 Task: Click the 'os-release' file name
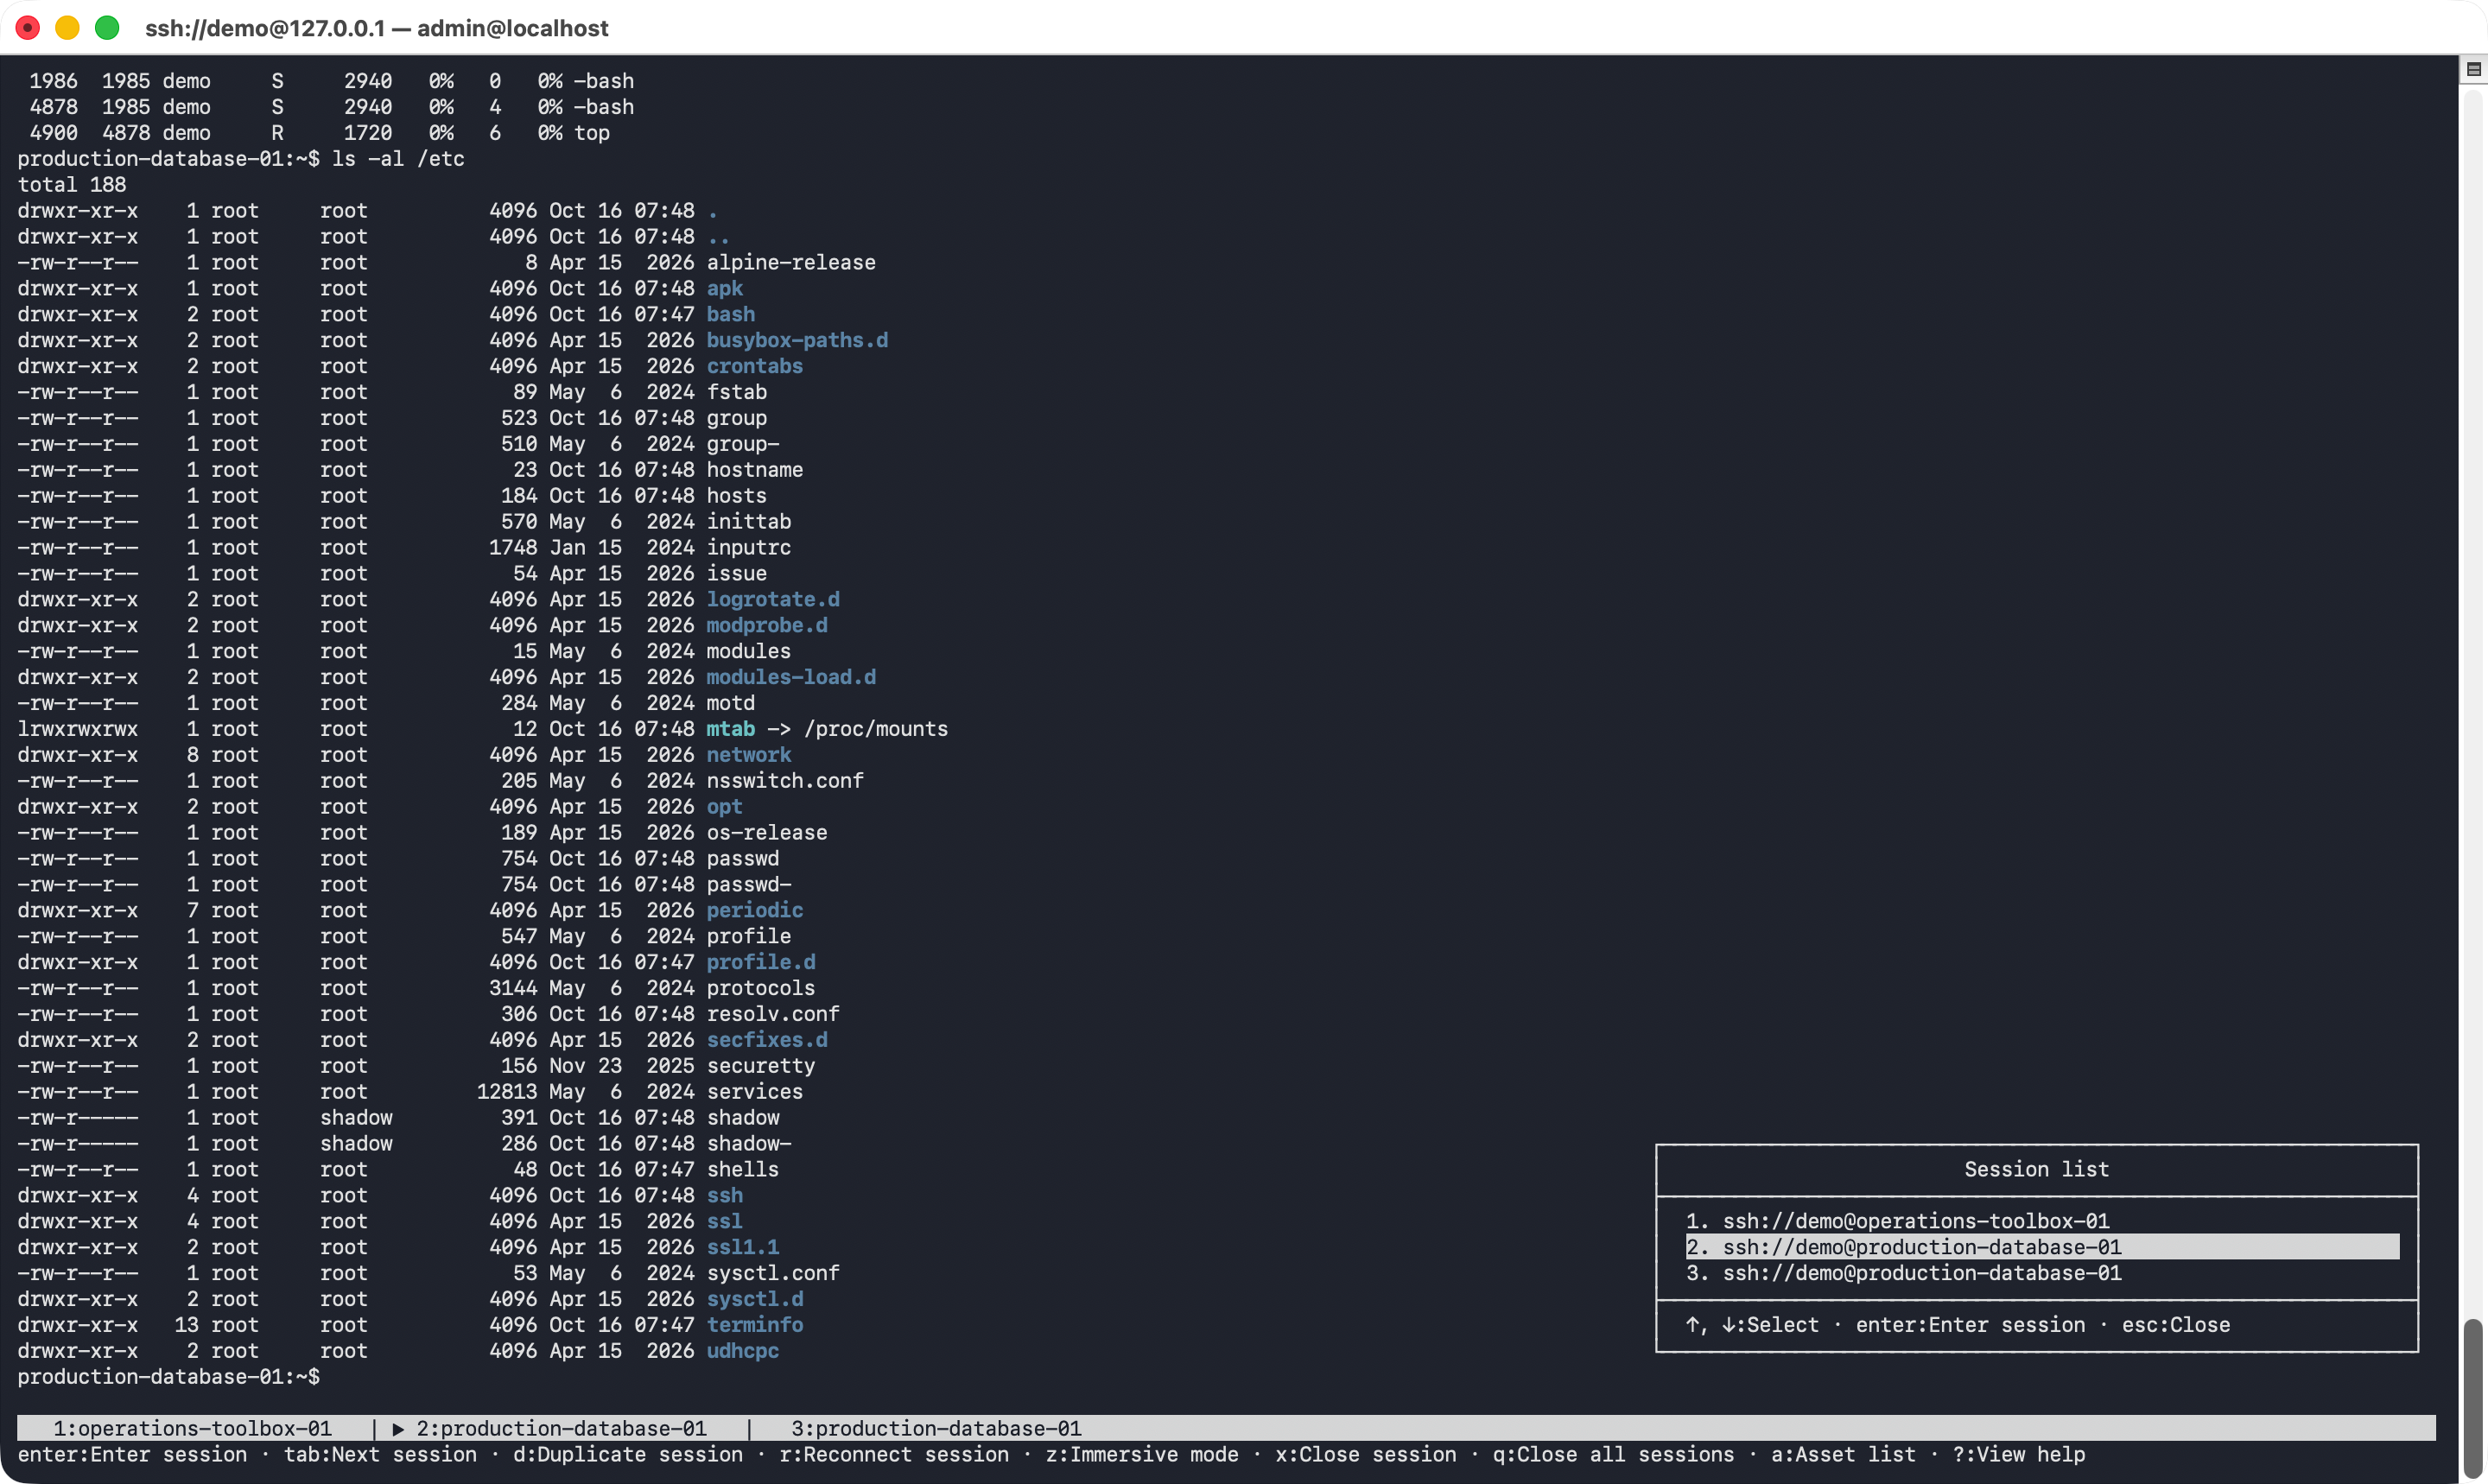[767, 833]
